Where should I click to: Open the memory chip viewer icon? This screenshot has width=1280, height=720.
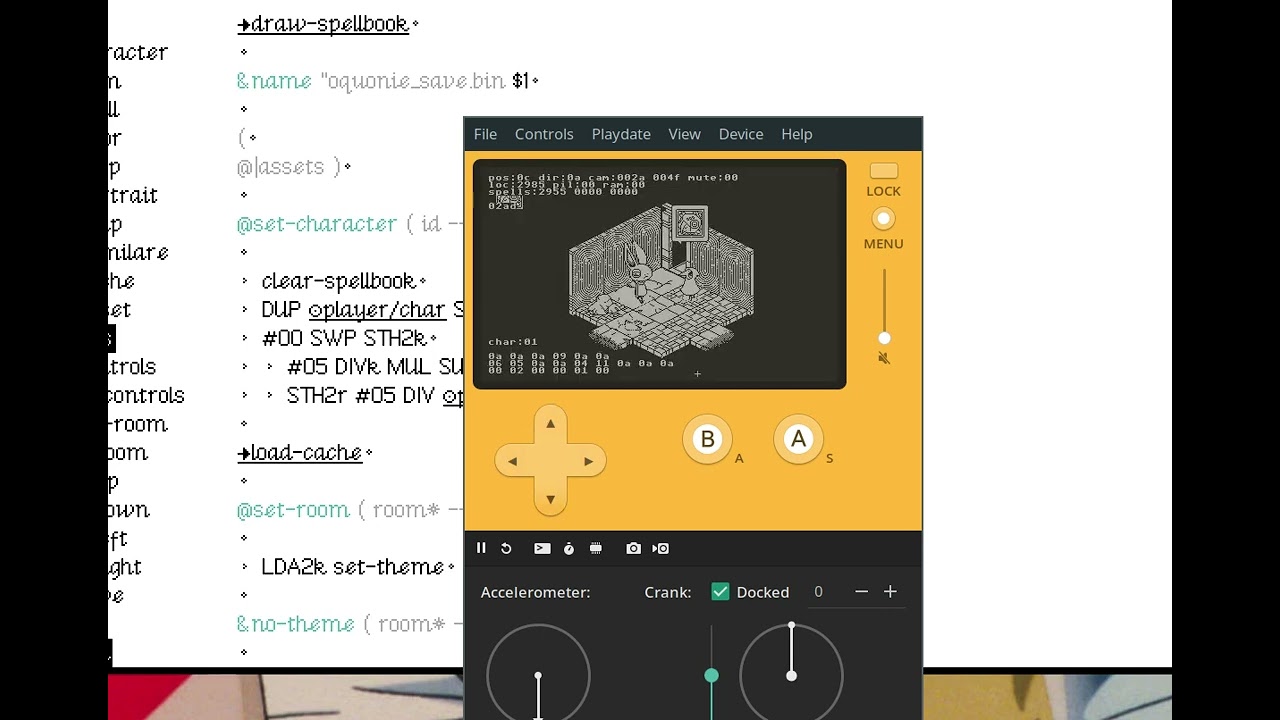tap(596, 548)
